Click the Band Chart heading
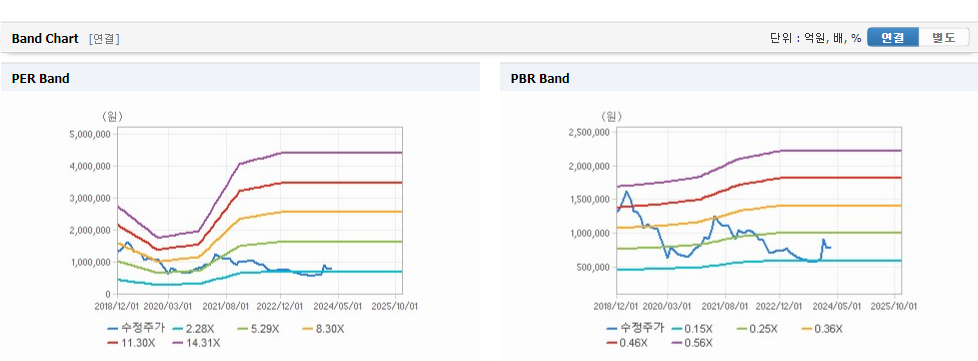The image size is (978, 361). click(45, 39)
